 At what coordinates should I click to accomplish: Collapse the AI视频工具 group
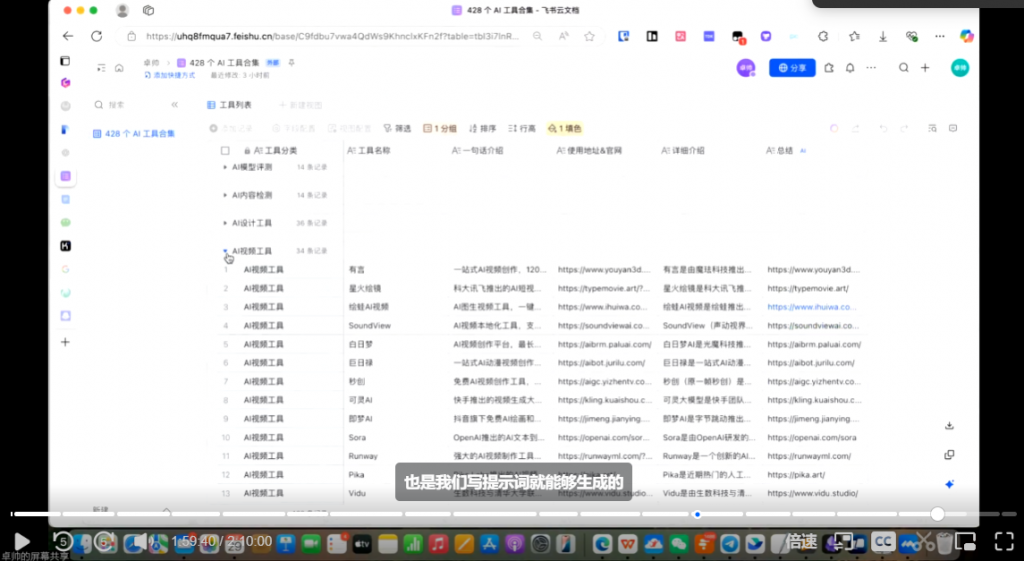[x=225, y=251]
